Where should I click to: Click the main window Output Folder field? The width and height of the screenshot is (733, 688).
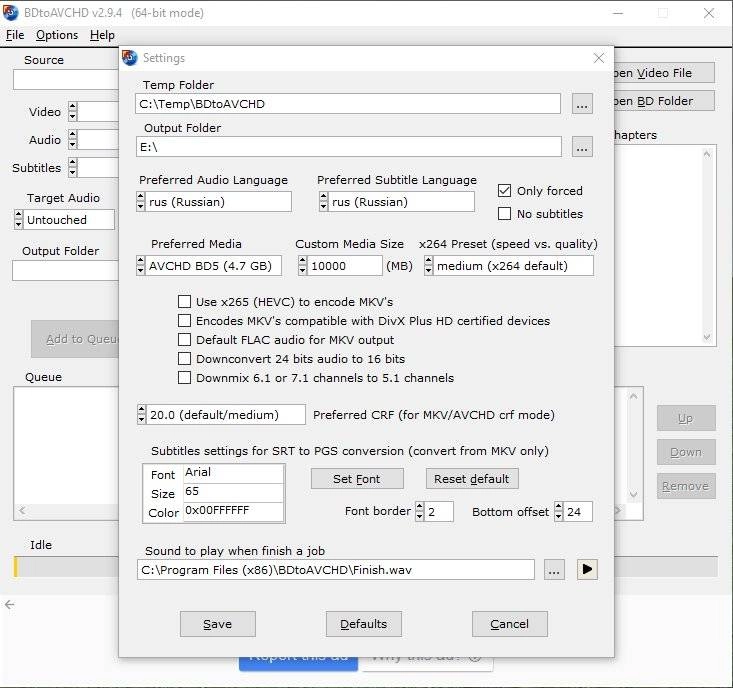65,271
